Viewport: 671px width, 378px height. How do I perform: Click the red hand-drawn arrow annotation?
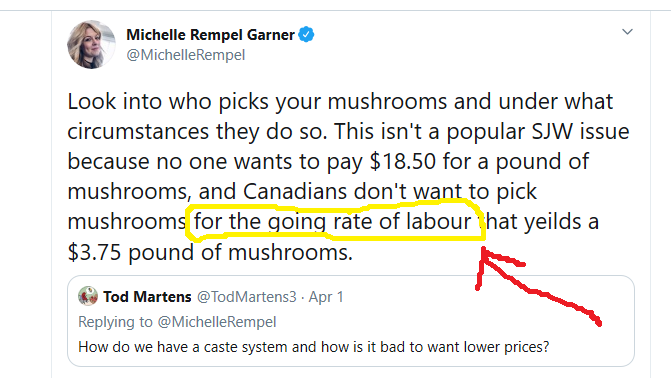click(538, 286)
